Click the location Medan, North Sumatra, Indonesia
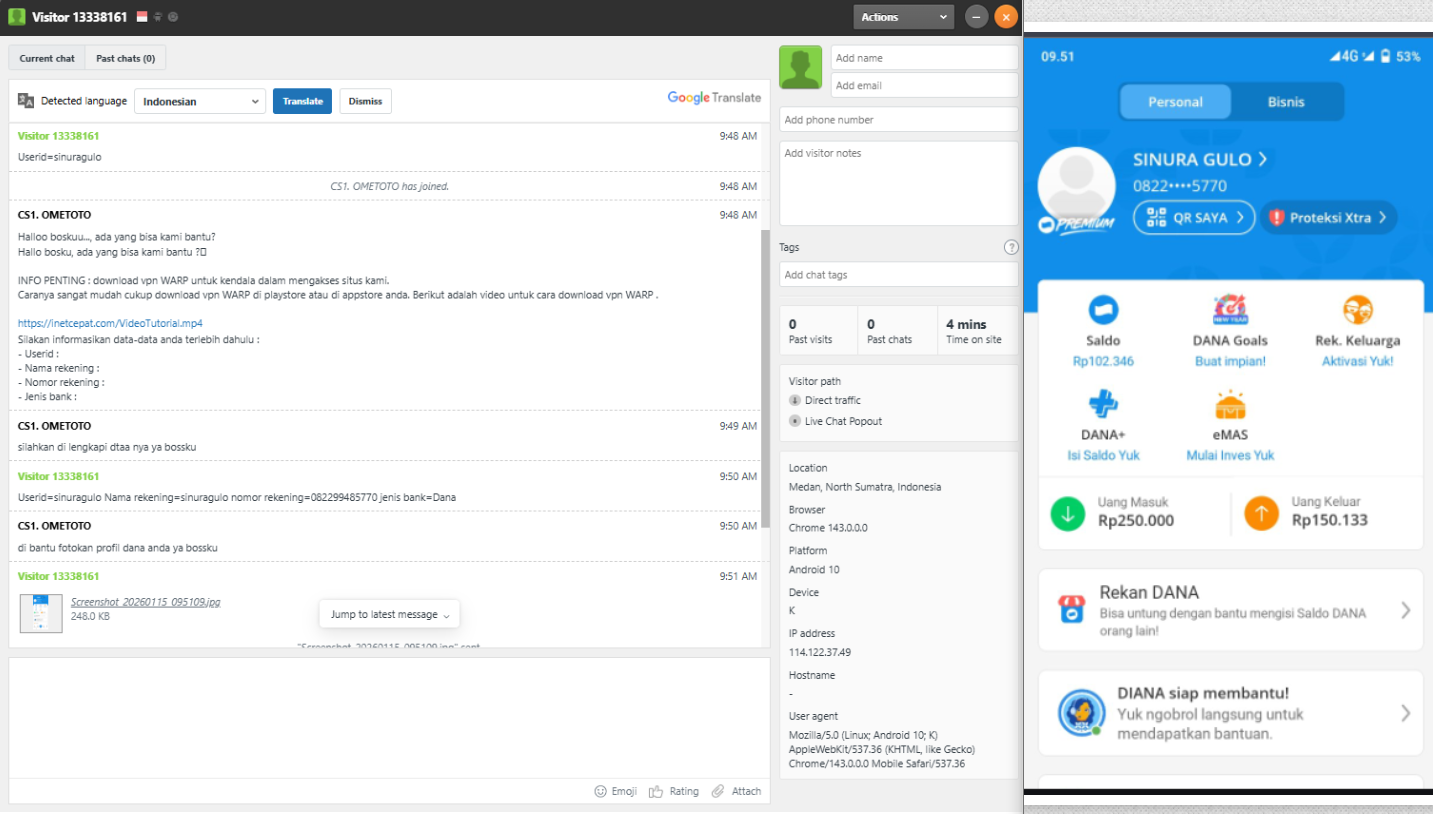The width and height of the screenshot is (1433, 814). point(864,487)
